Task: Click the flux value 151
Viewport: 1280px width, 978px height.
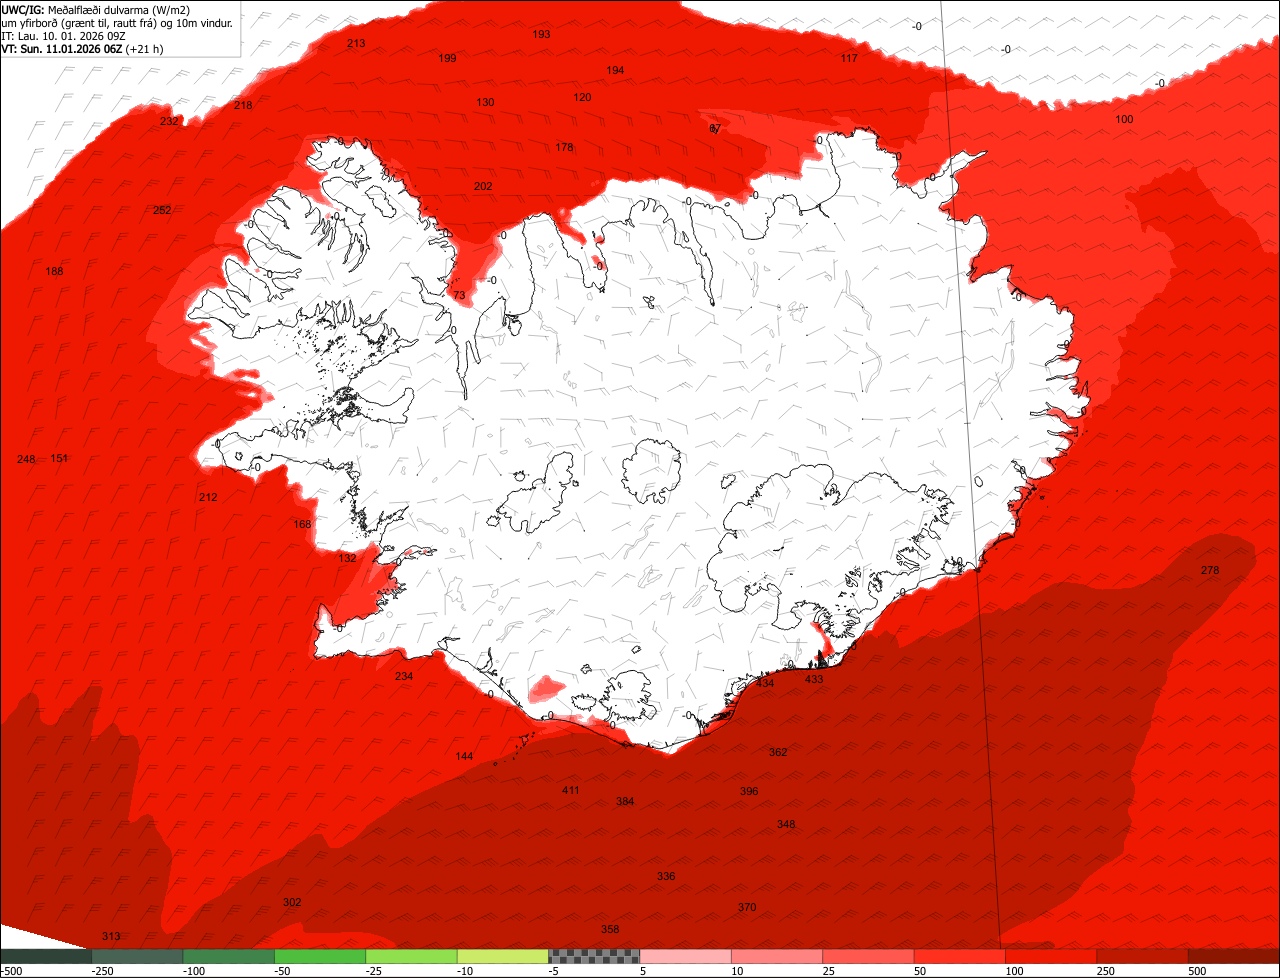Action: [x=60, y=459]
